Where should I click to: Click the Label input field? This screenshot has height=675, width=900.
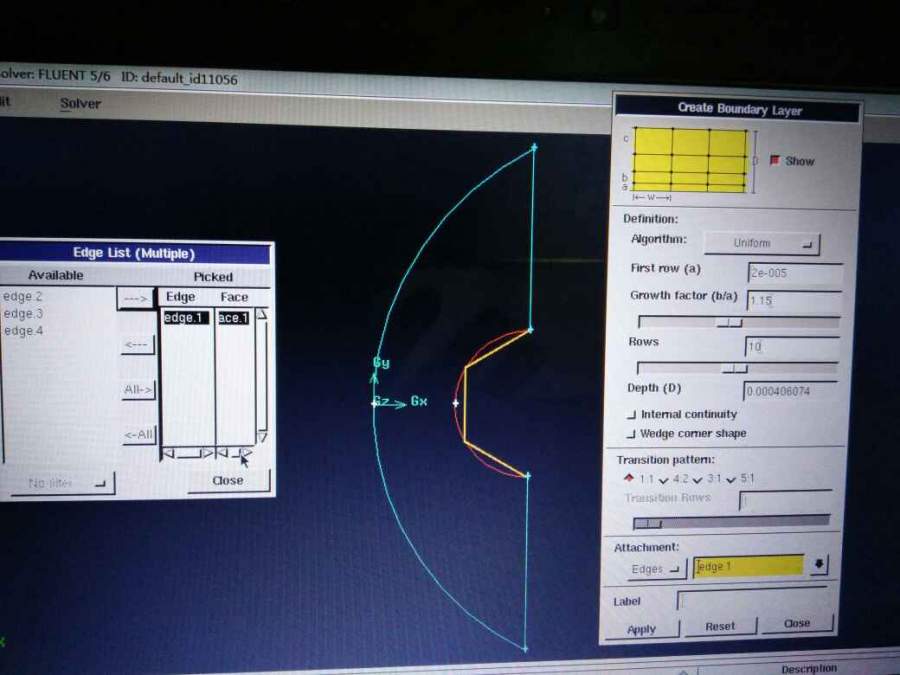pyautogui.click(x=754, y=600)
